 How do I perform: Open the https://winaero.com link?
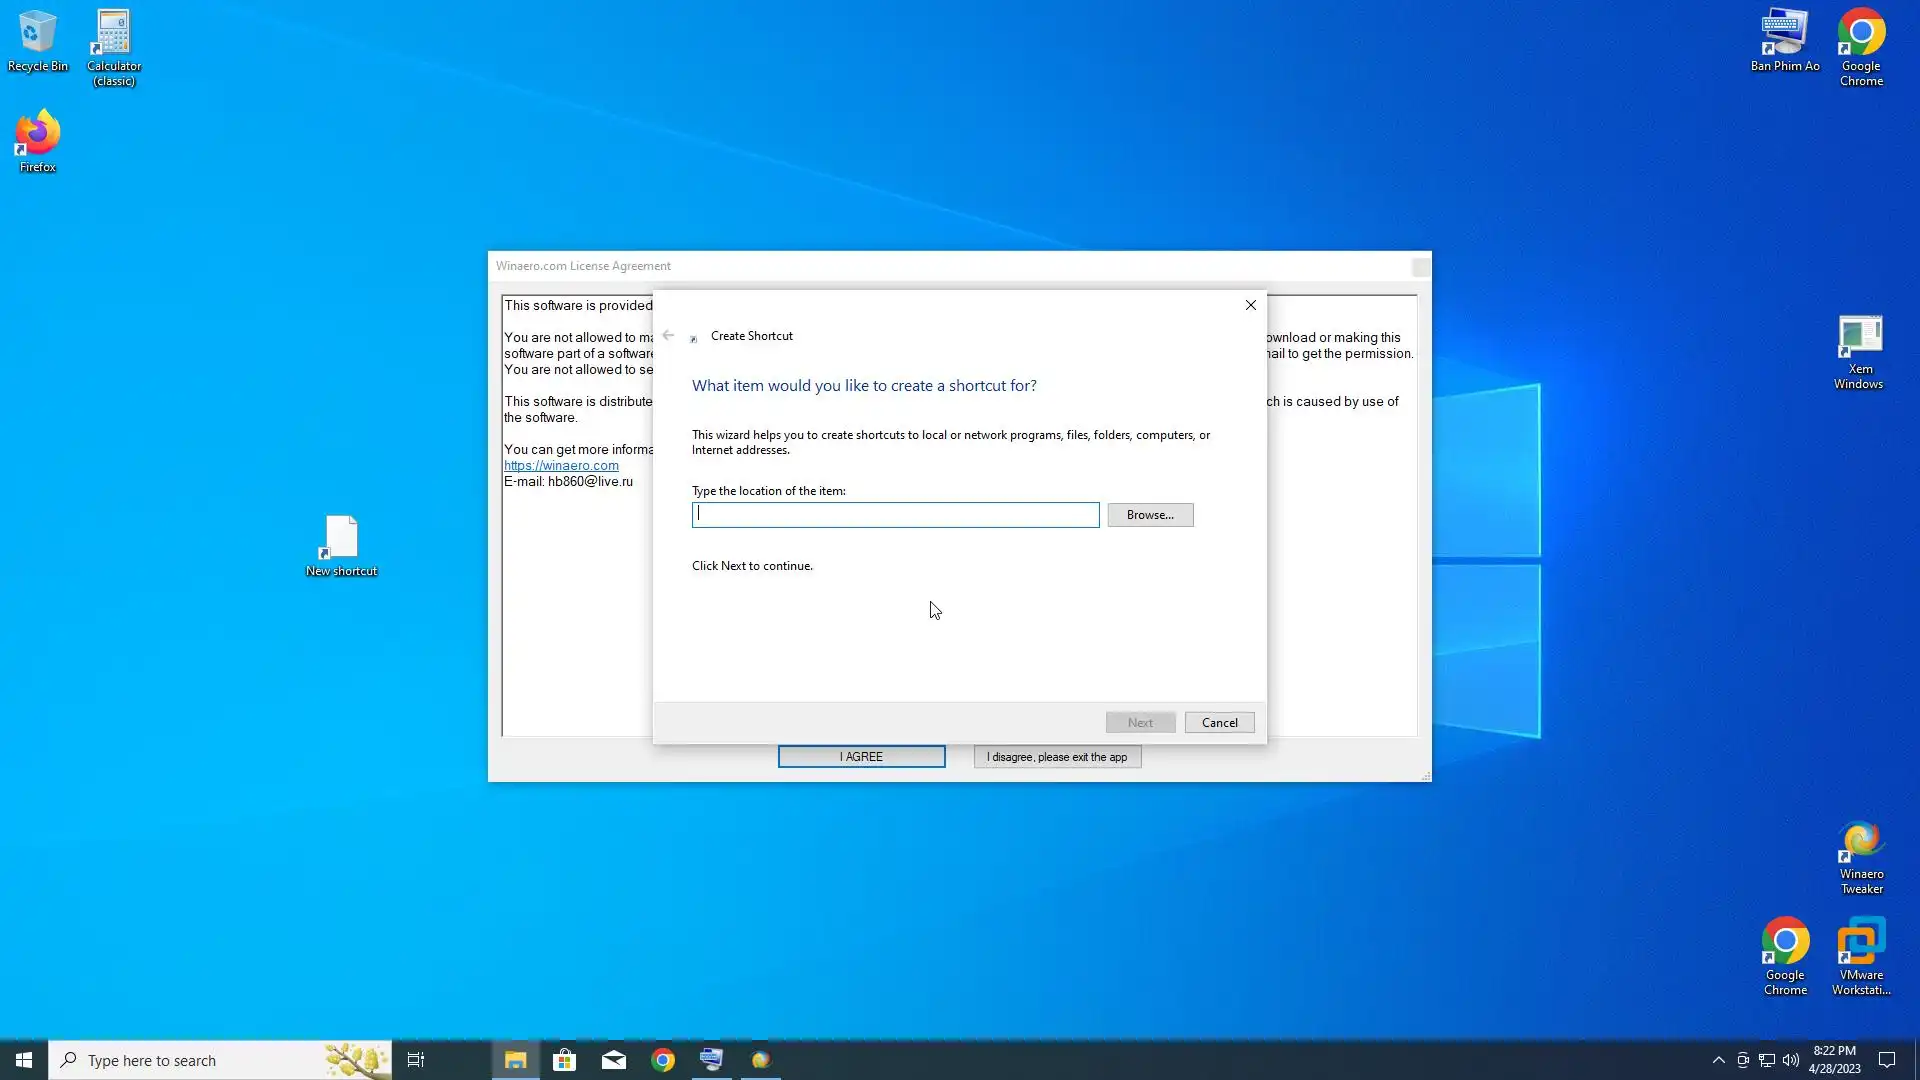click(x=561, y=466)
